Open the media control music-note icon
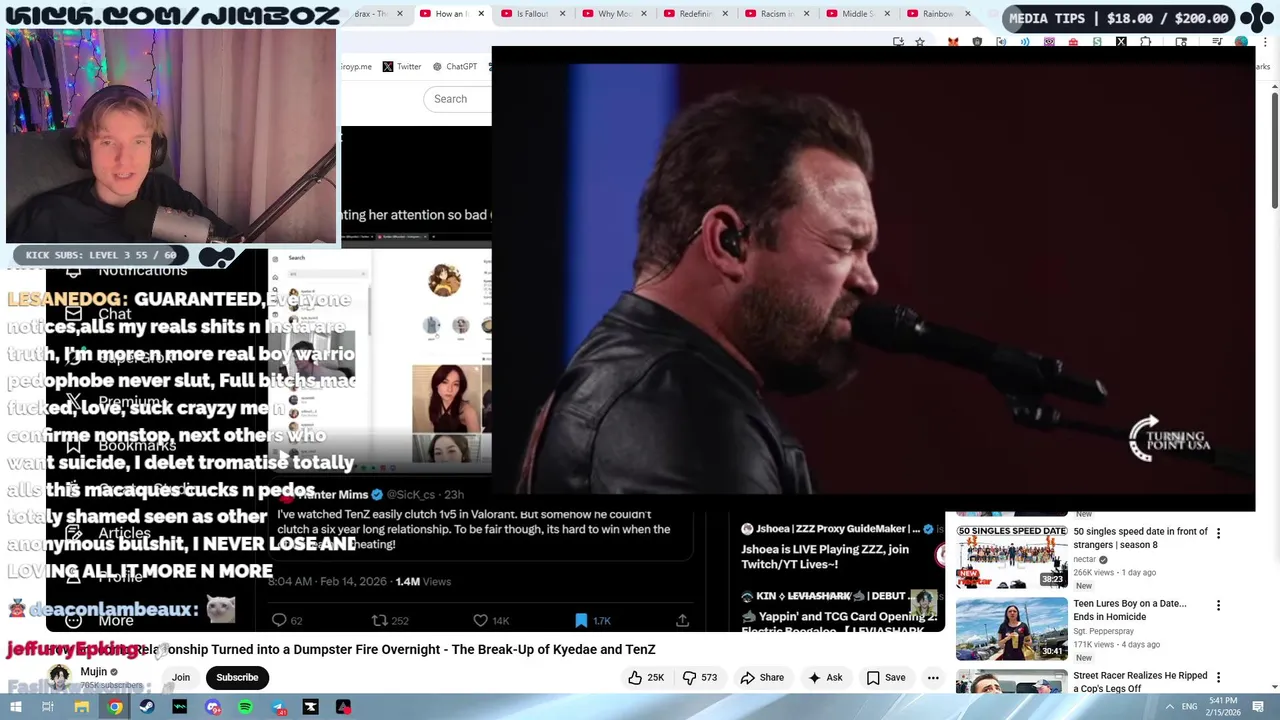 [1217, 42]
